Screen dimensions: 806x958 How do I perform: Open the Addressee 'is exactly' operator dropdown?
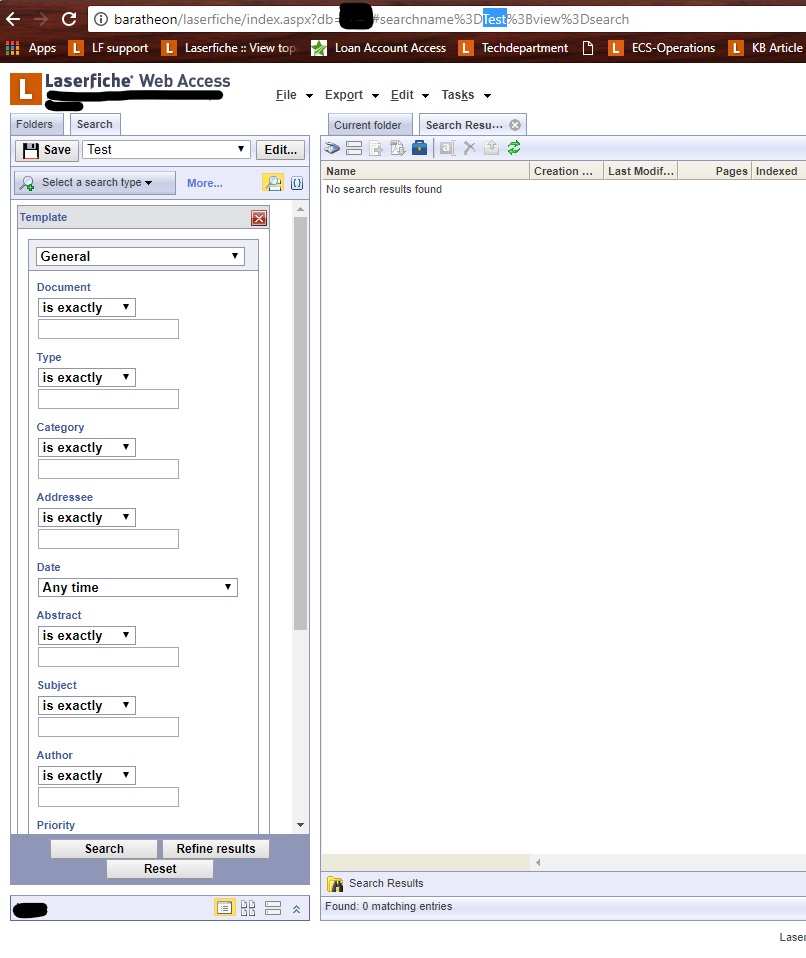point(86,517)
